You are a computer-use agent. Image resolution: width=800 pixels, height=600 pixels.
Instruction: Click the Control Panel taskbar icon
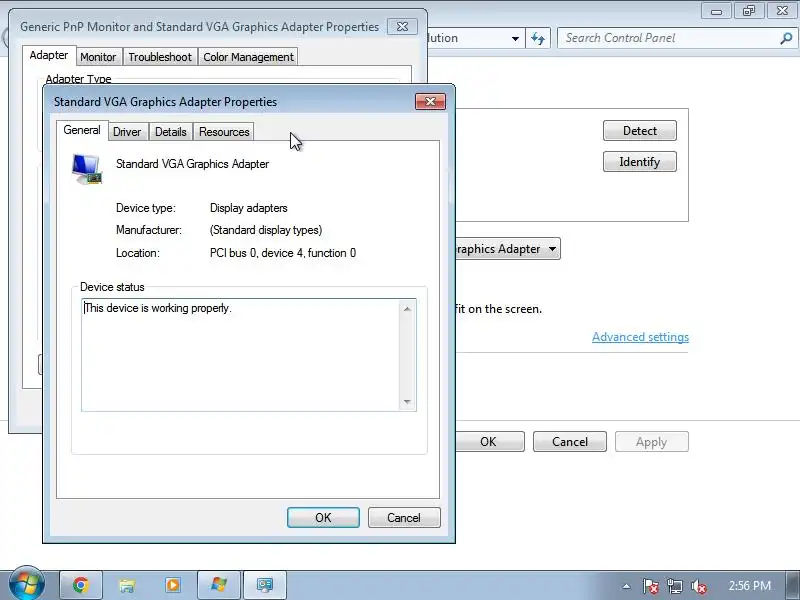point(219,585)
